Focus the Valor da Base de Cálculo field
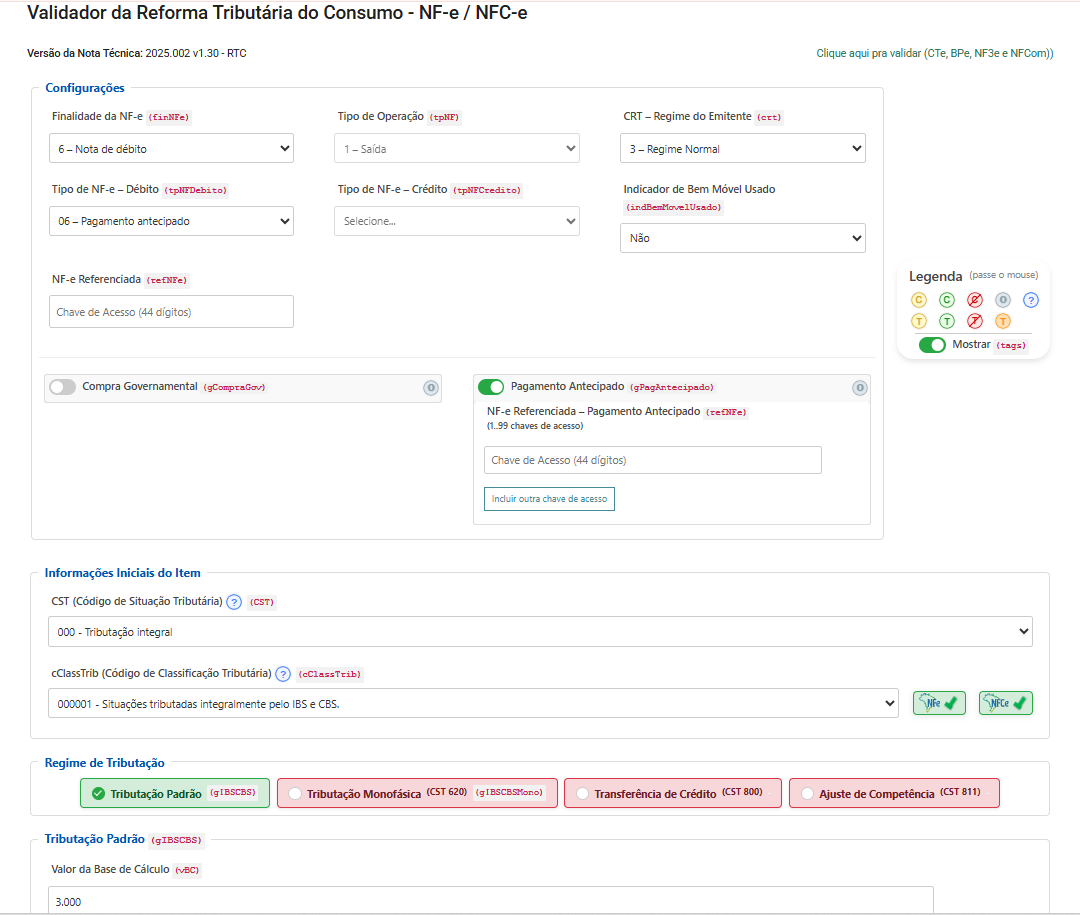This screenshot has height=915, width=1080. [x=490, y=901]
